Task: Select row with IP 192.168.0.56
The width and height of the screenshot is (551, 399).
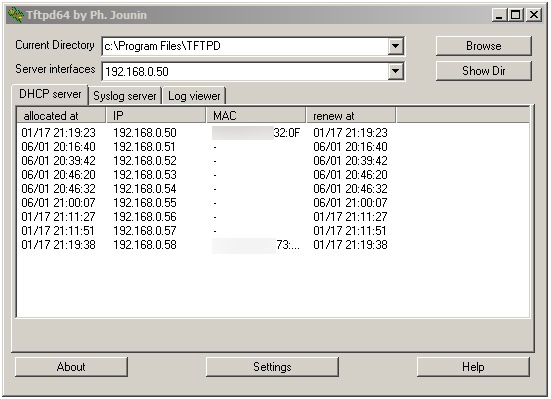Action: [272, 217]
